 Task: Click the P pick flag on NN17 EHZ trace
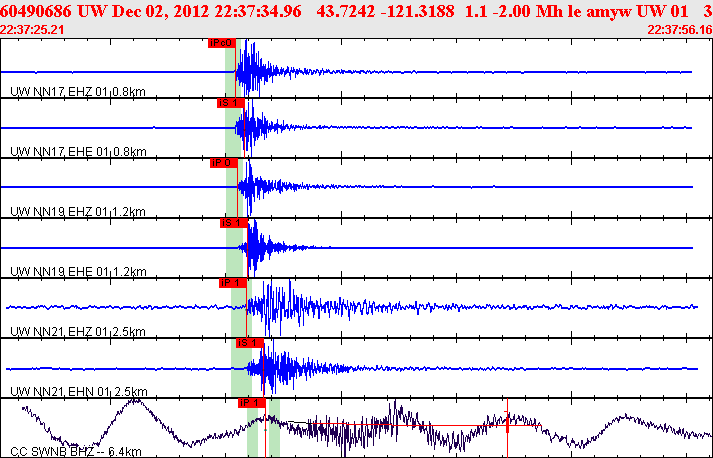[221, 43]
